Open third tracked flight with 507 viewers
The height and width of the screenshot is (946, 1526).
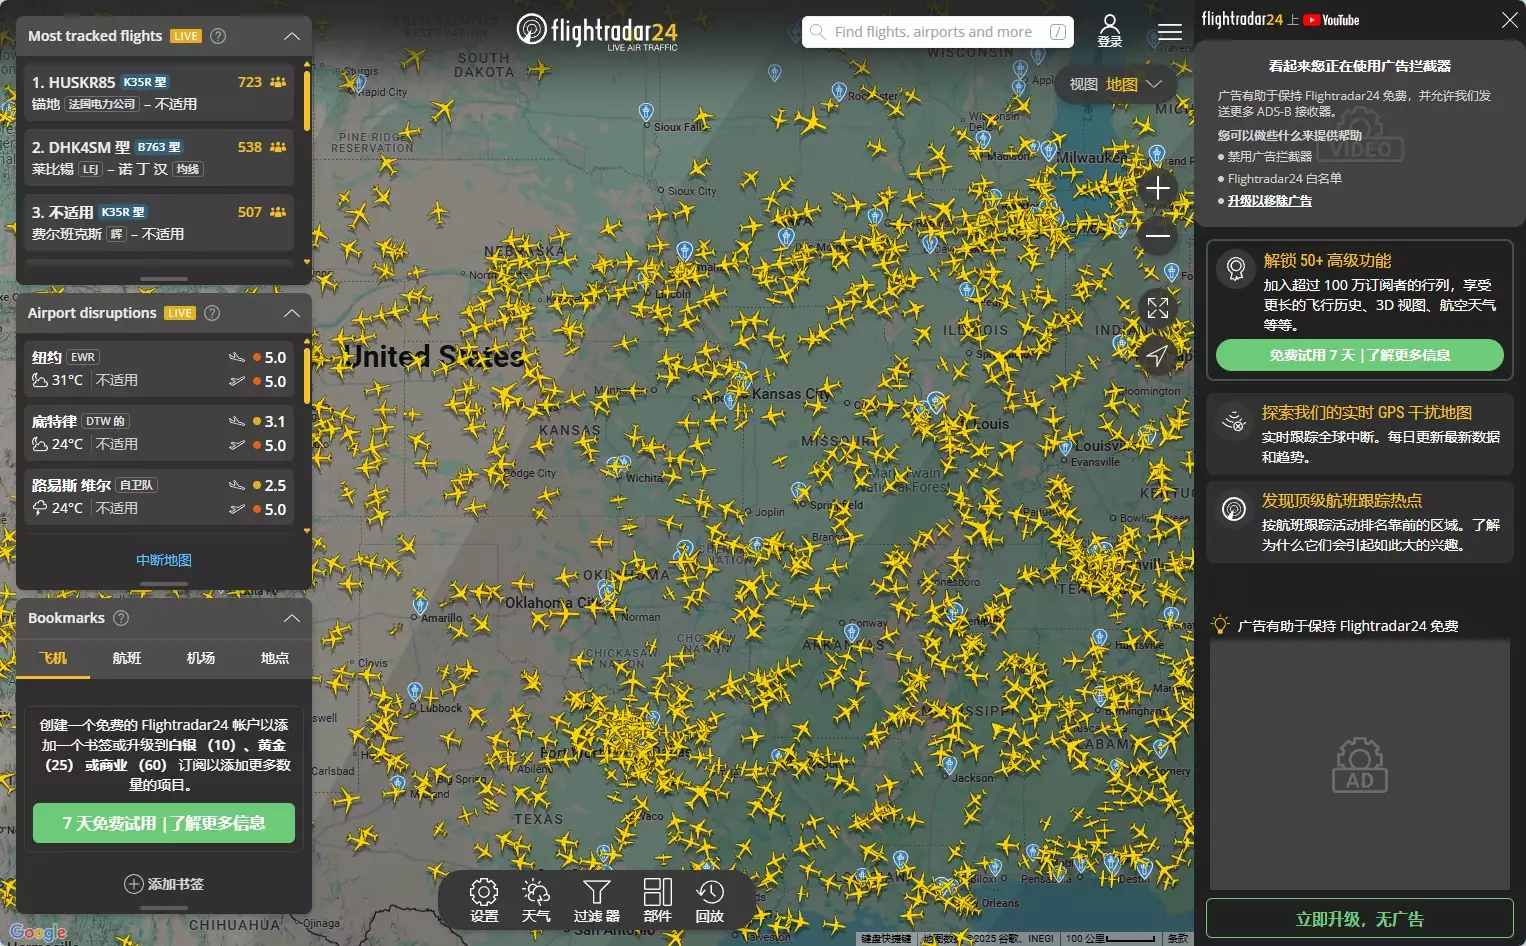point(159,223)
